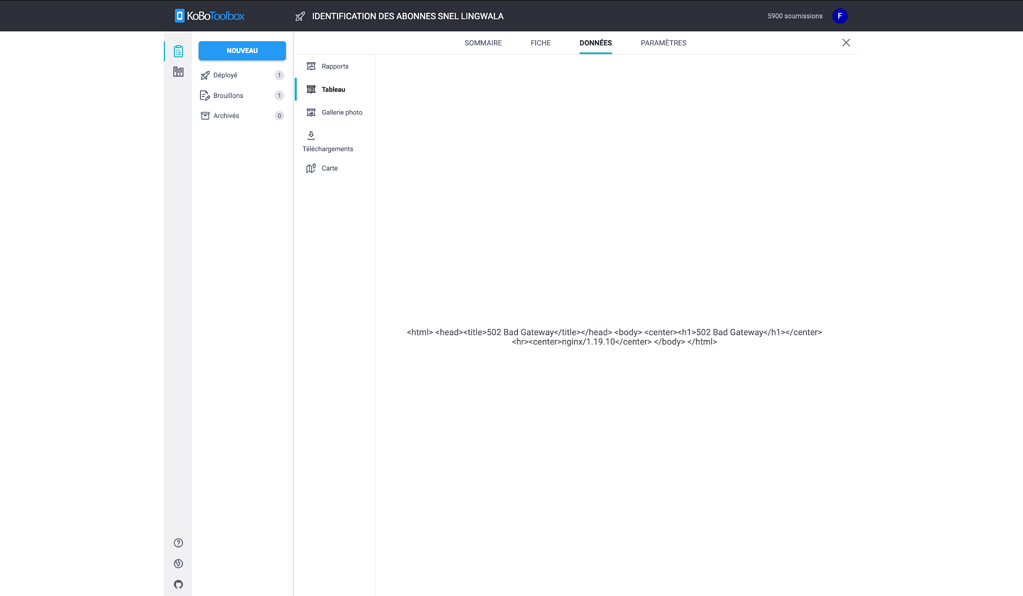Open the help question mark icon
The width and height of the screenshot is (1023, 596).
click(177, 542)
